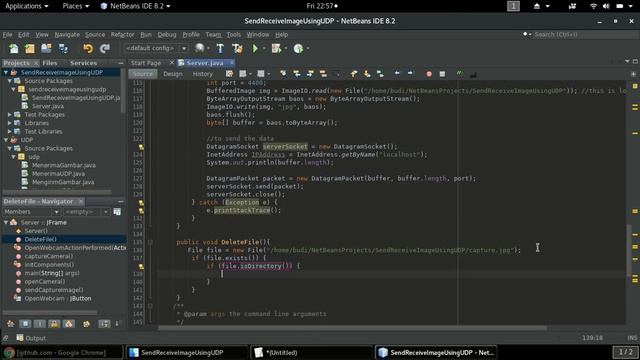Collapse the UDP project node
The height and width of the screenshot is (360, 640).
coord(6,140)
